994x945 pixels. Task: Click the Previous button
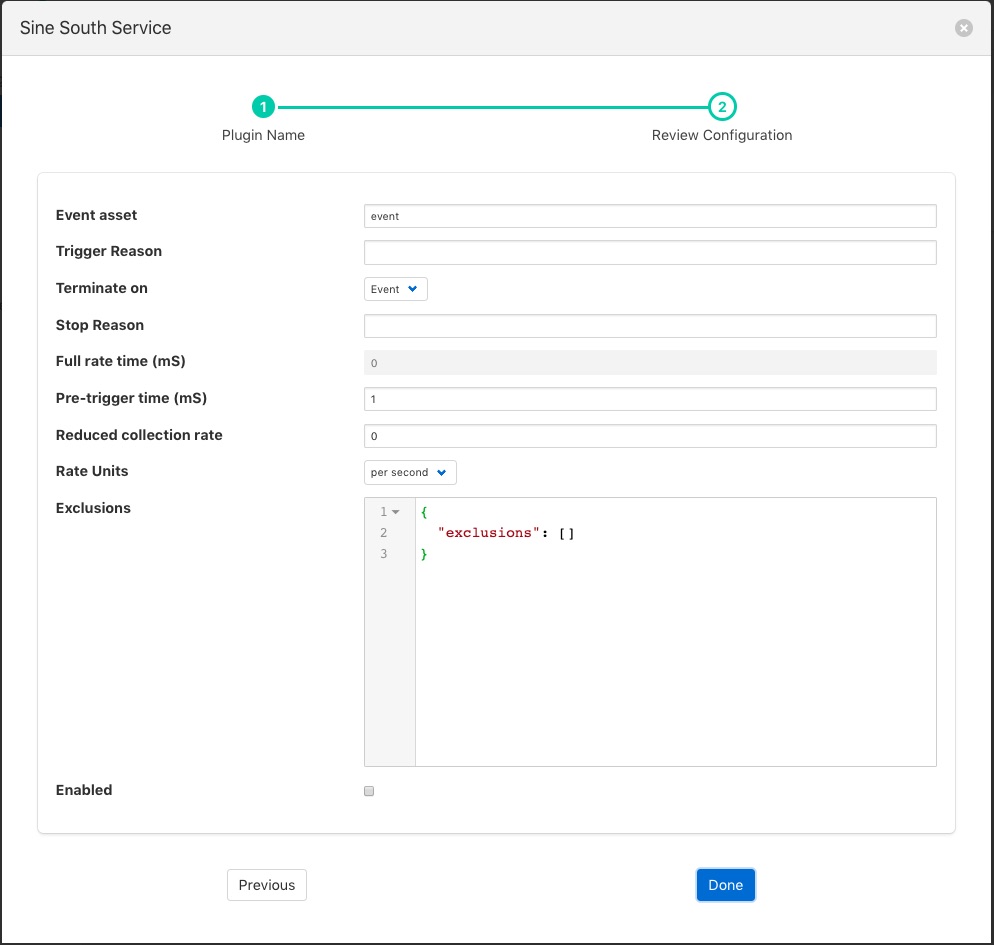[267, 885]
